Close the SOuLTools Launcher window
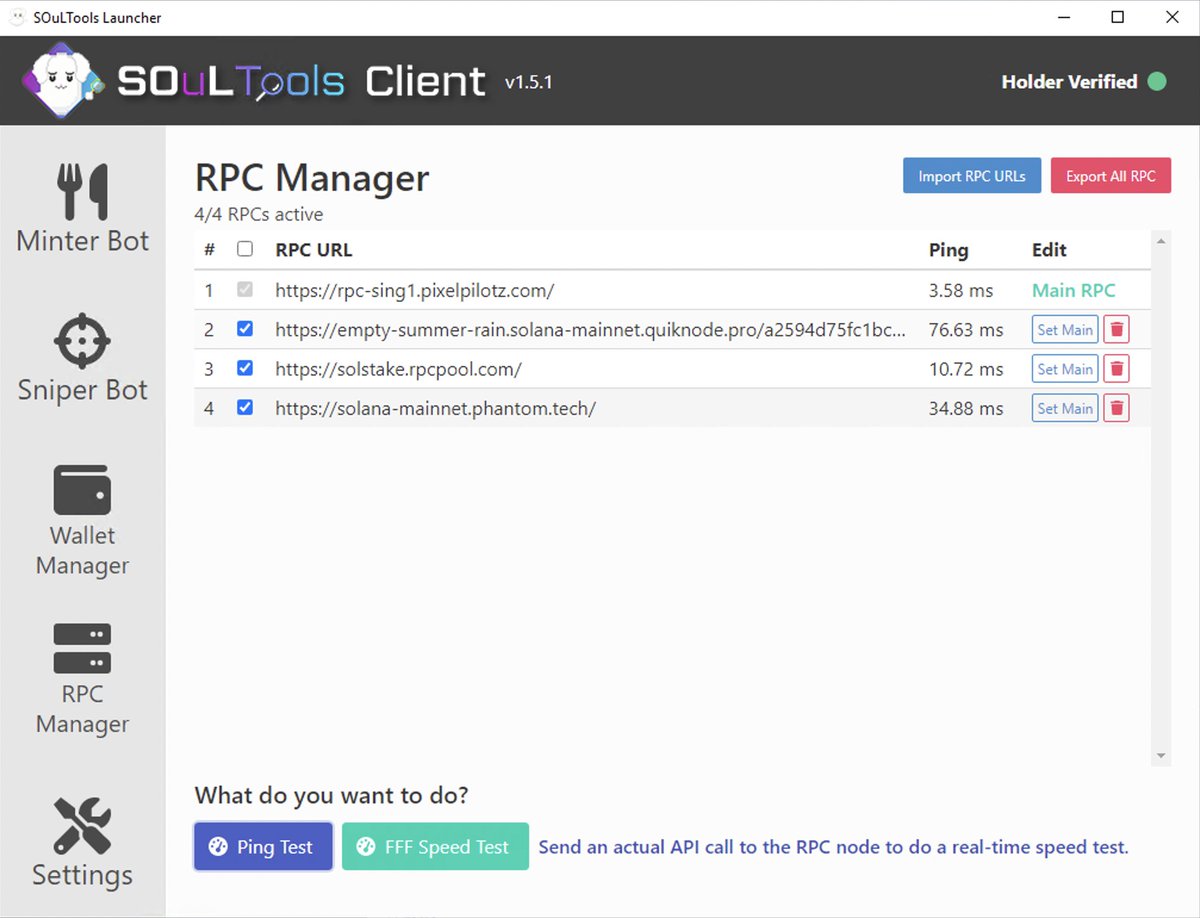 tap(1172, 17)
